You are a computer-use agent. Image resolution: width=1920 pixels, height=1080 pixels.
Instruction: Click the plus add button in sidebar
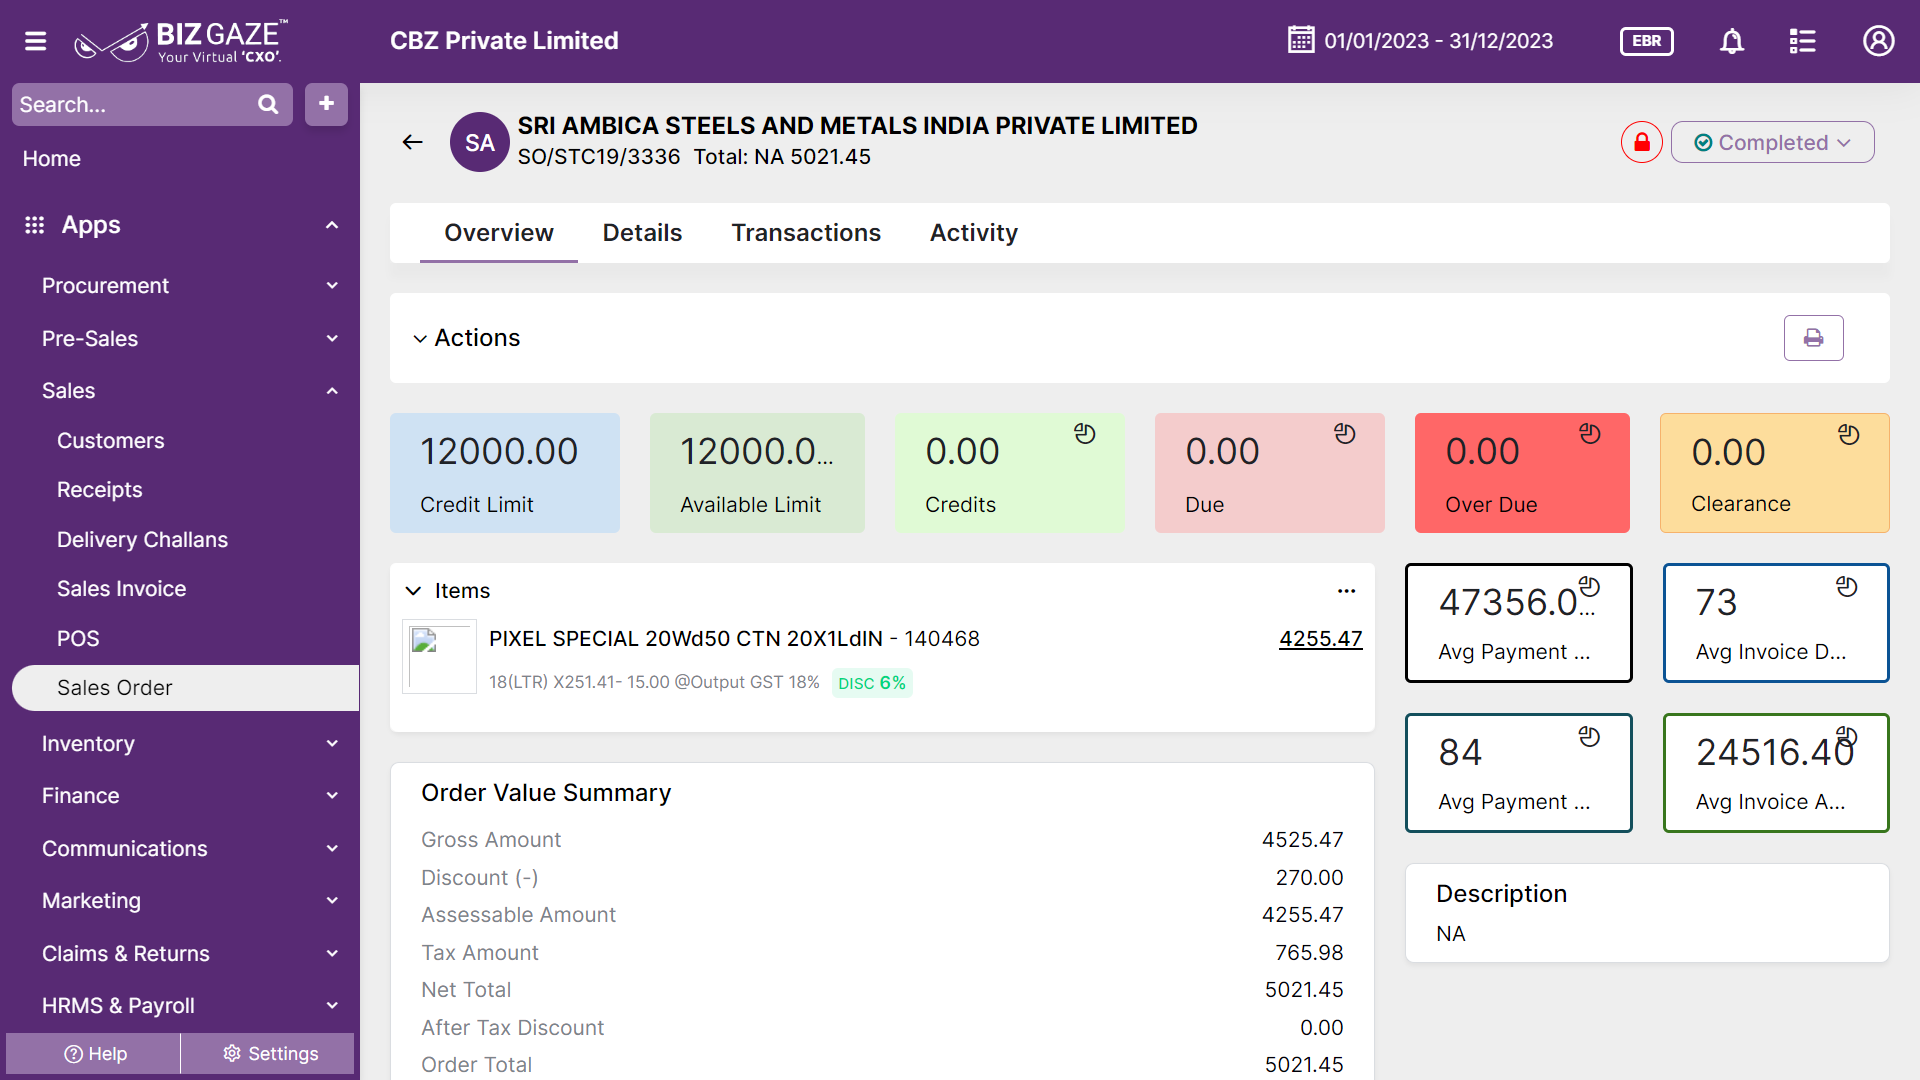326,104
